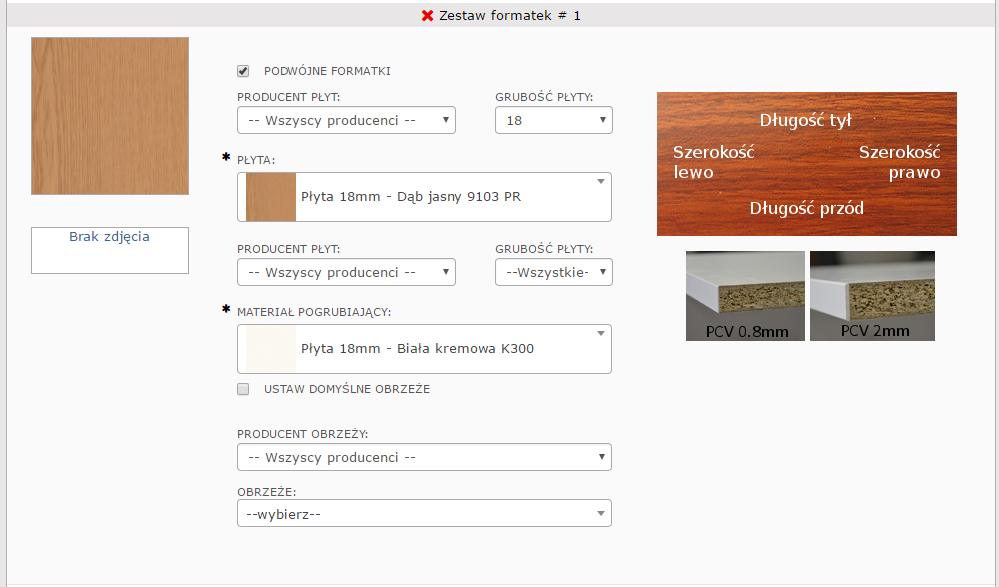
Task: Open Grubość płyty dropdown showing 18
Action: (553, 121)
